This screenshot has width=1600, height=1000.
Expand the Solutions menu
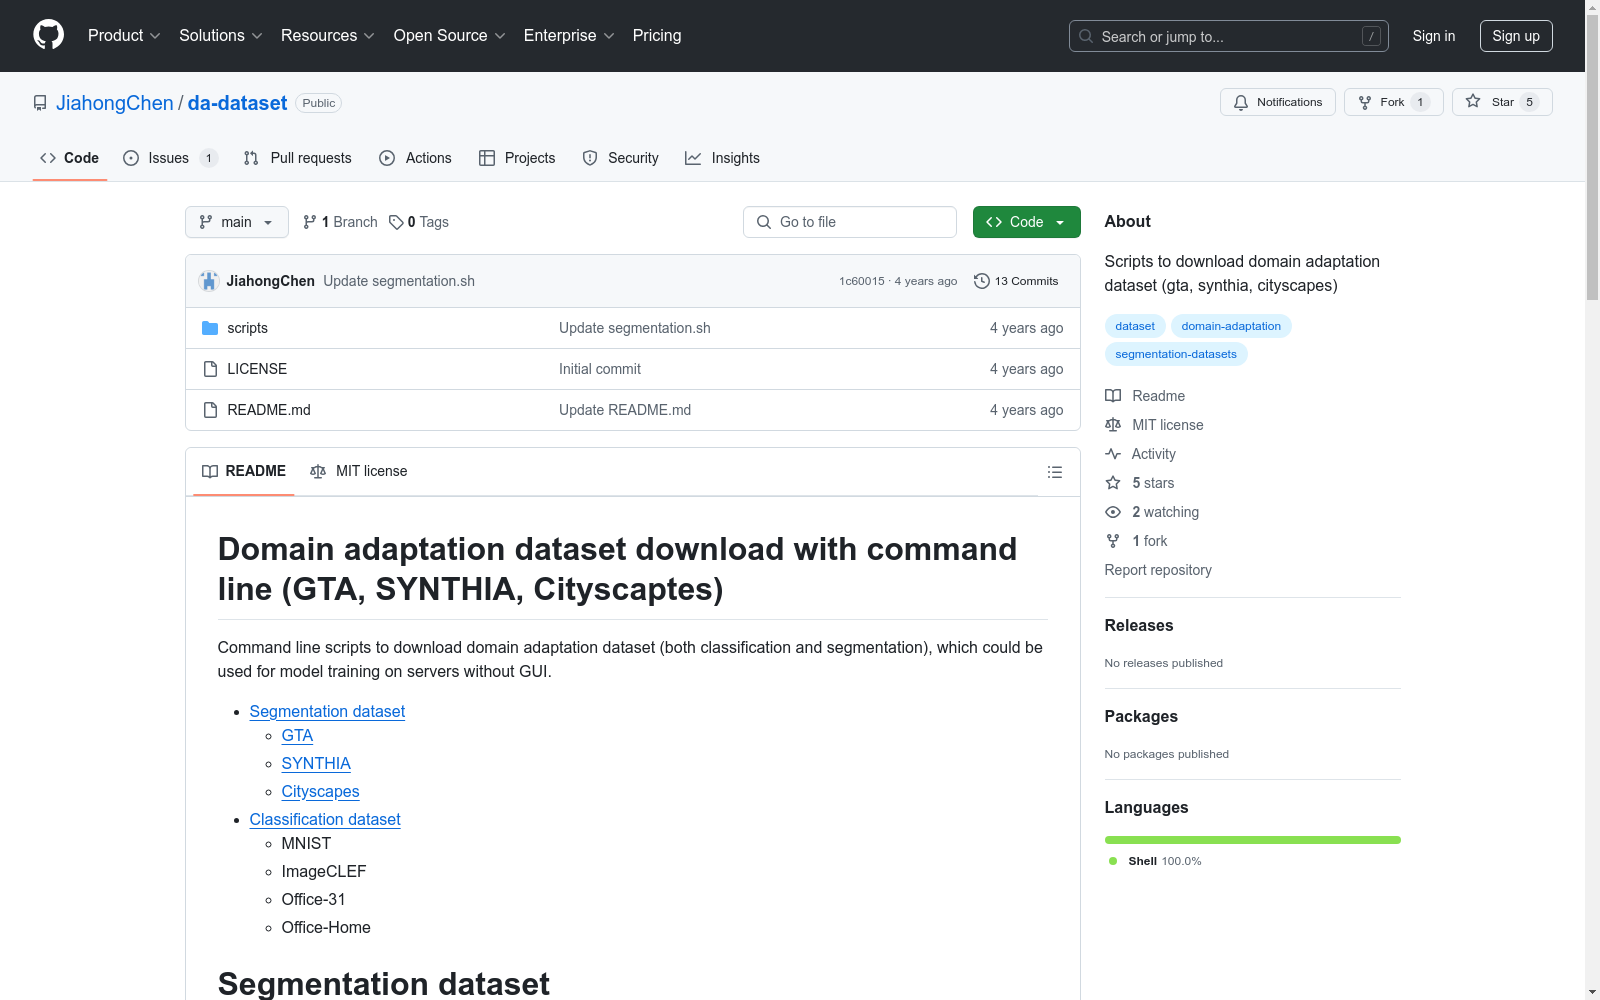tap(220, 35)
